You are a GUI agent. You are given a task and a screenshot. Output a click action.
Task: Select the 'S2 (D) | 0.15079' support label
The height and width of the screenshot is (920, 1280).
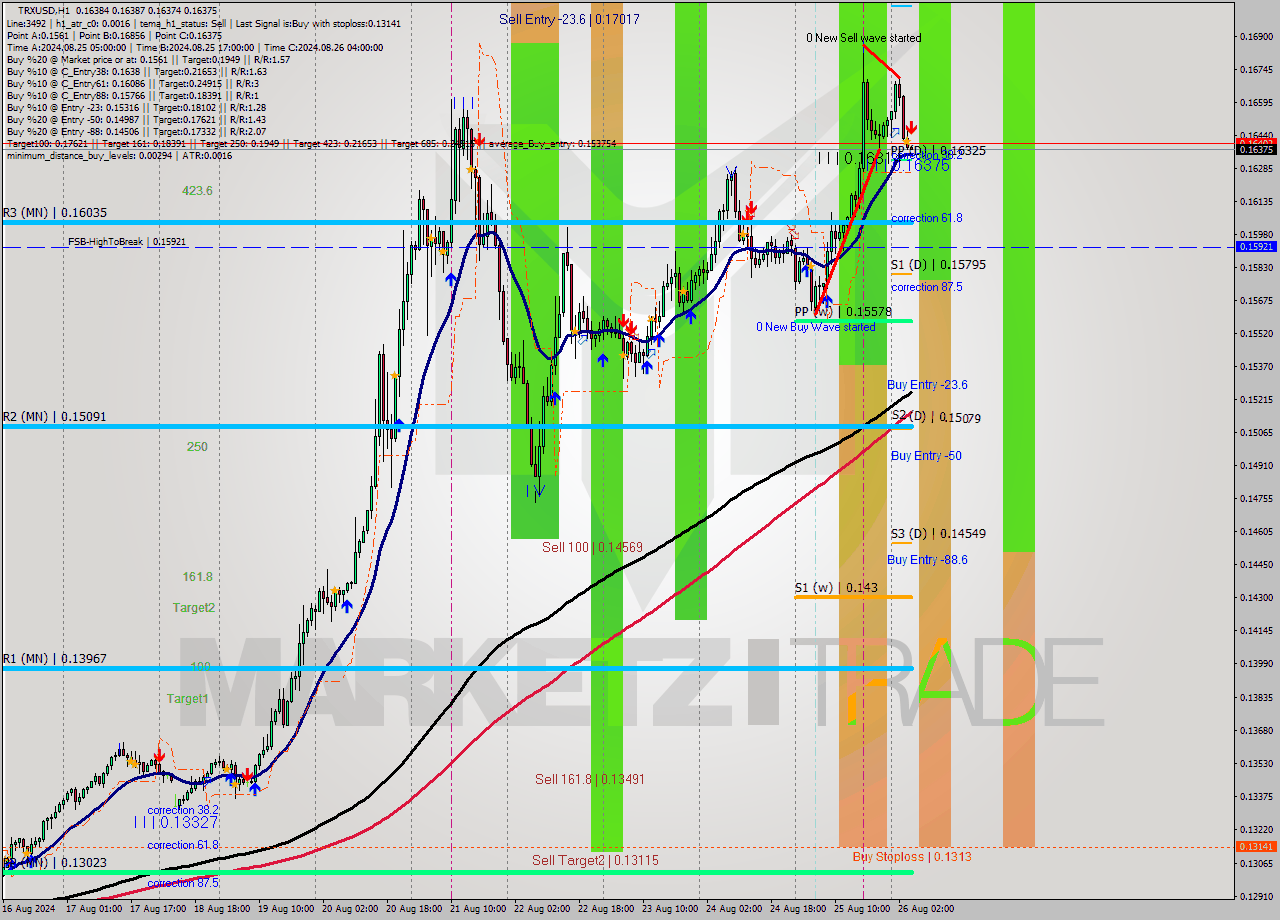[937, 417]
